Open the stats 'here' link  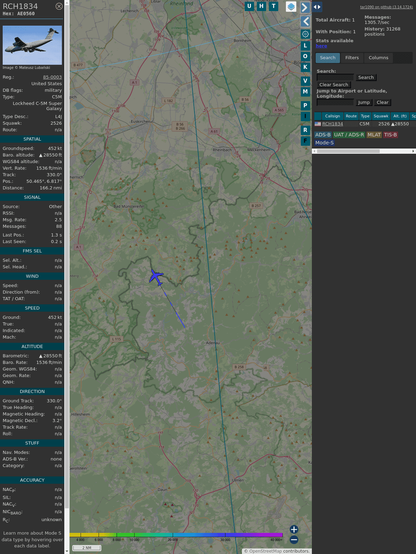(x=321, y=46)
